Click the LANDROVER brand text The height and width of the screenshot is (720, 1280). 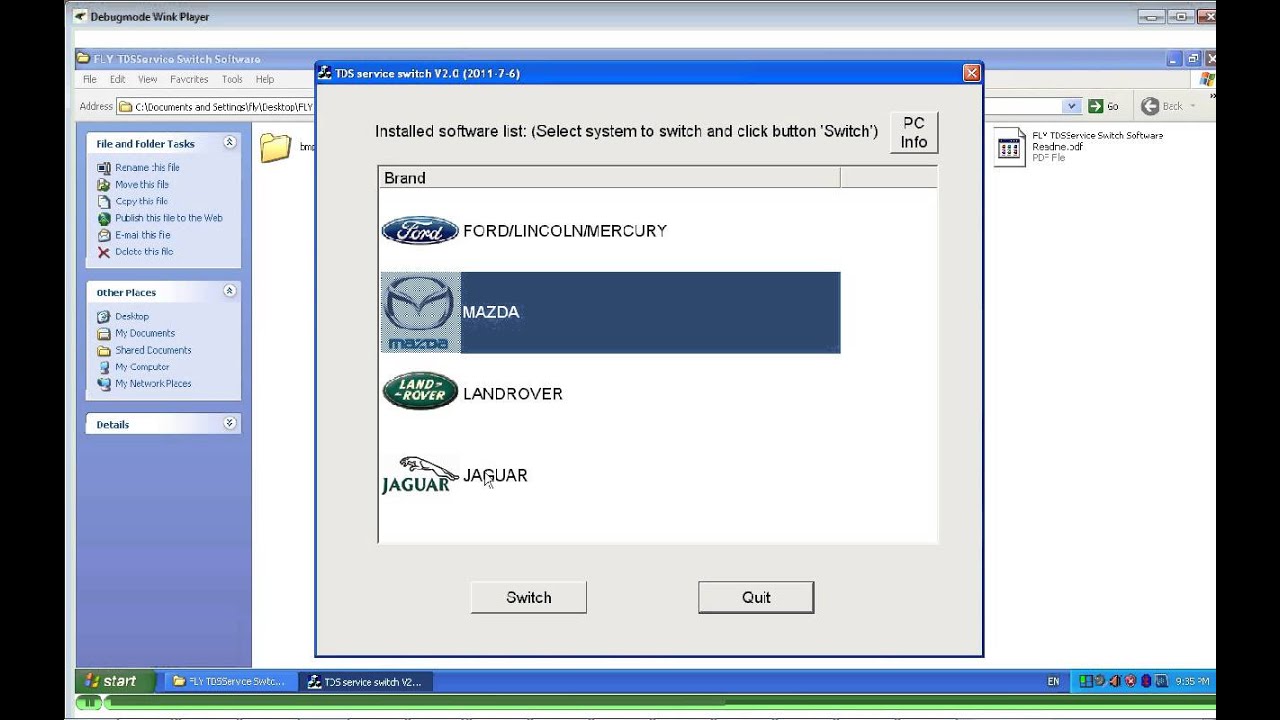513,394
